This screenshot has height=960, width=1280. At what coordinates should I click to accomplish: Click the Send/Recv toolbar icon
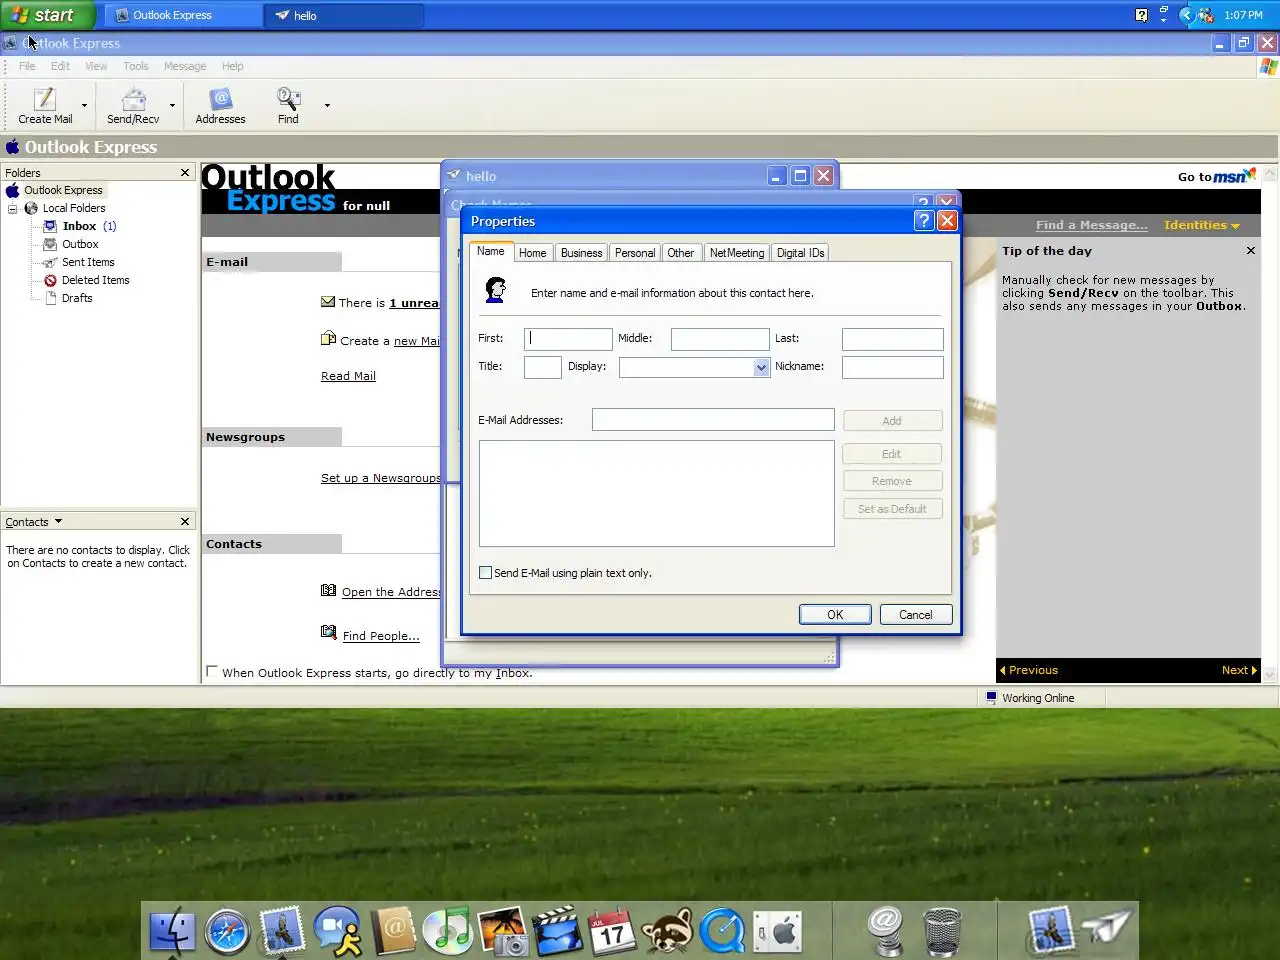click(x=133, y=105)
